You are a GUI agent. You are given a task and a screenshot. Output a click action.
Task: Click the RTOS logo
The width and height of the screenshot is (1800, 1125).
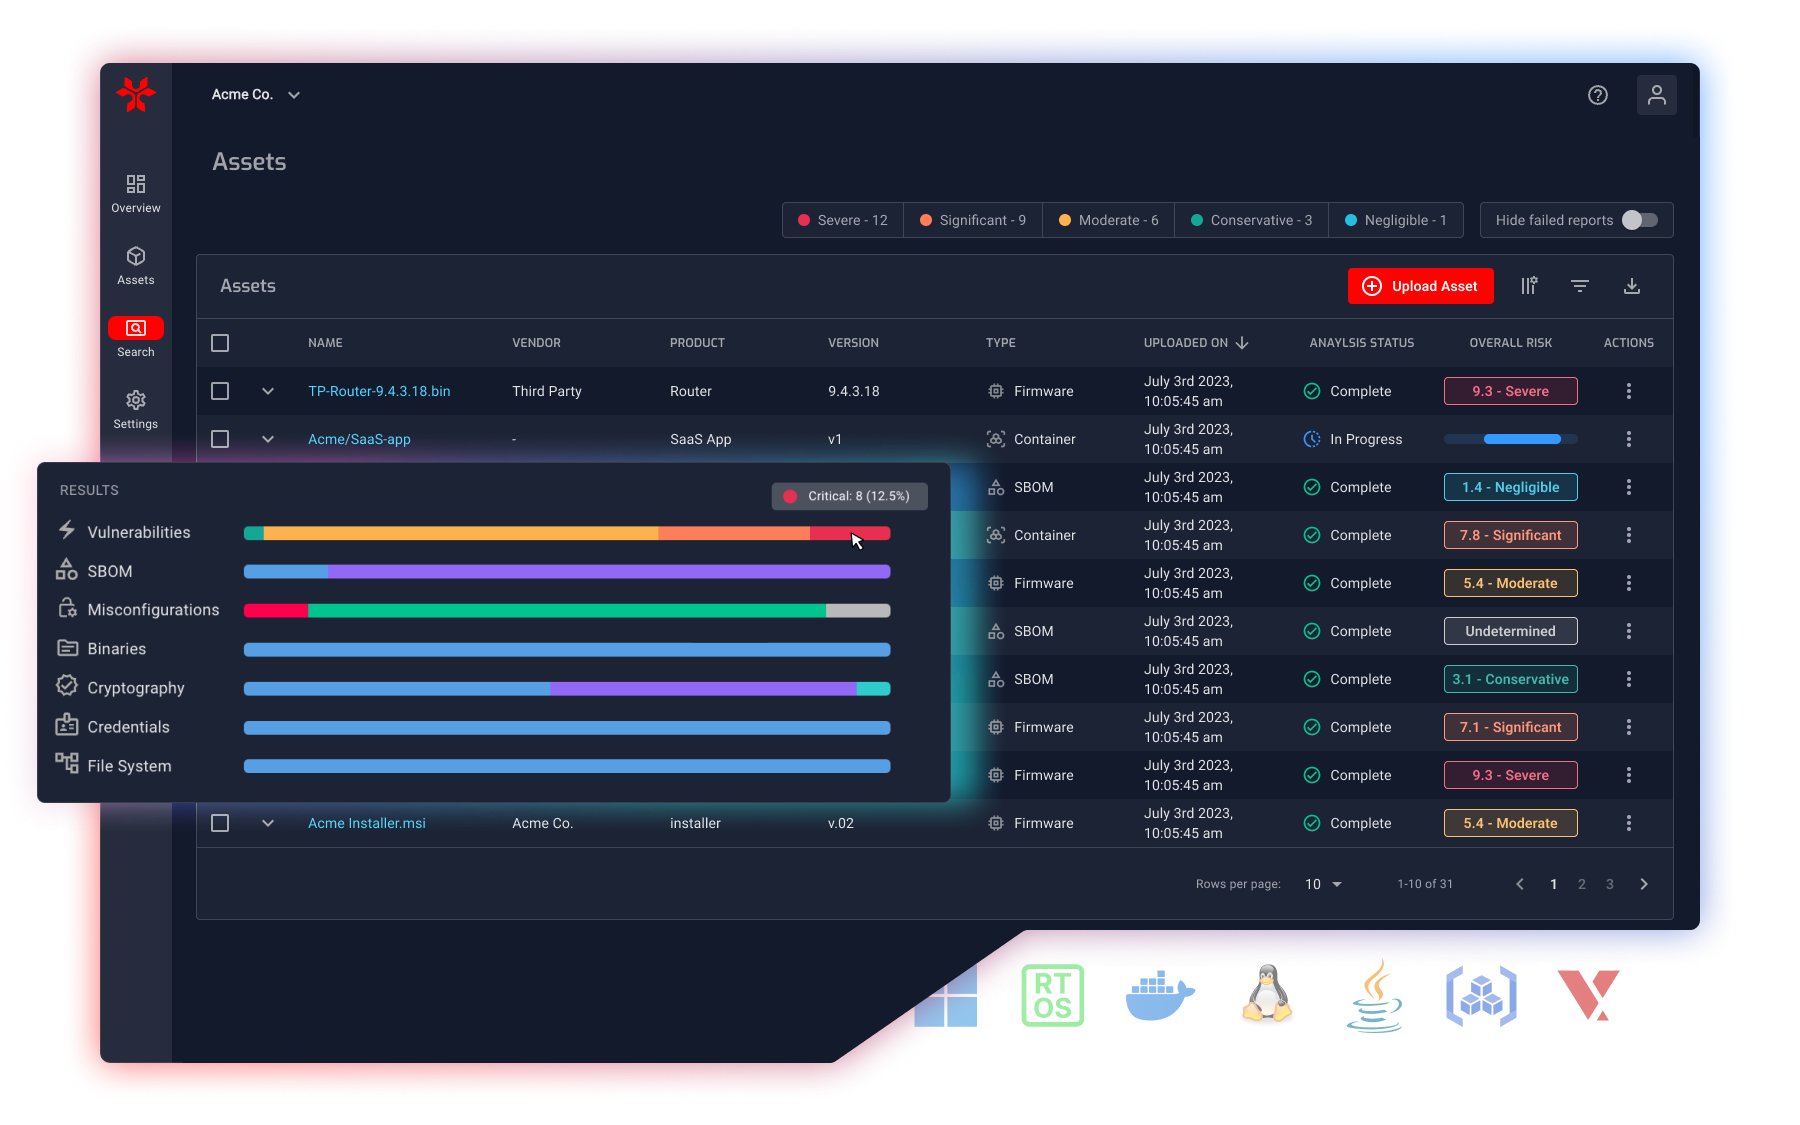coord(1053,995)
